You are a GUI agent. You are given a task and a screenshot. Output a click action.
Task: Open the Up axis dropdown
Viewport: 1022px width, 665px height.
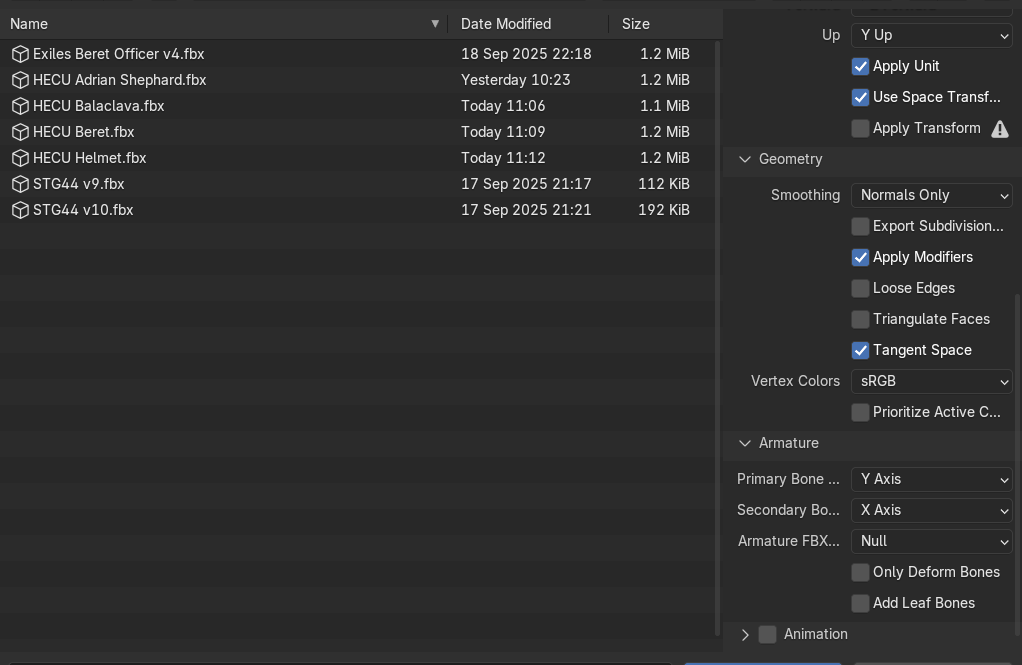click(931, 35)
